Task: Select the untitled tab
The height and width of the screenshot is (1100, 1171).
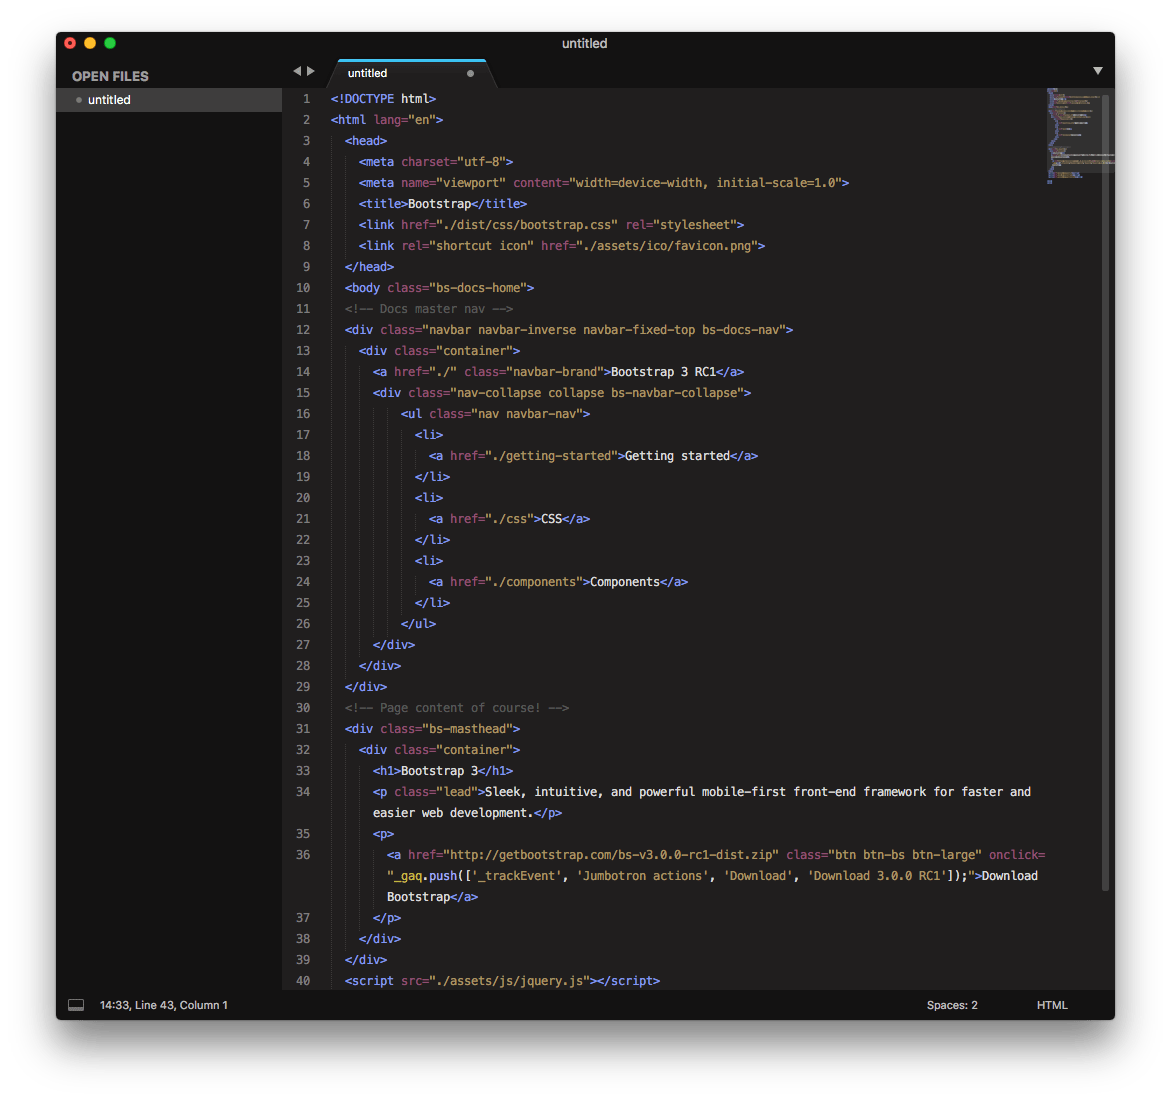Action: tap(411, 73)
